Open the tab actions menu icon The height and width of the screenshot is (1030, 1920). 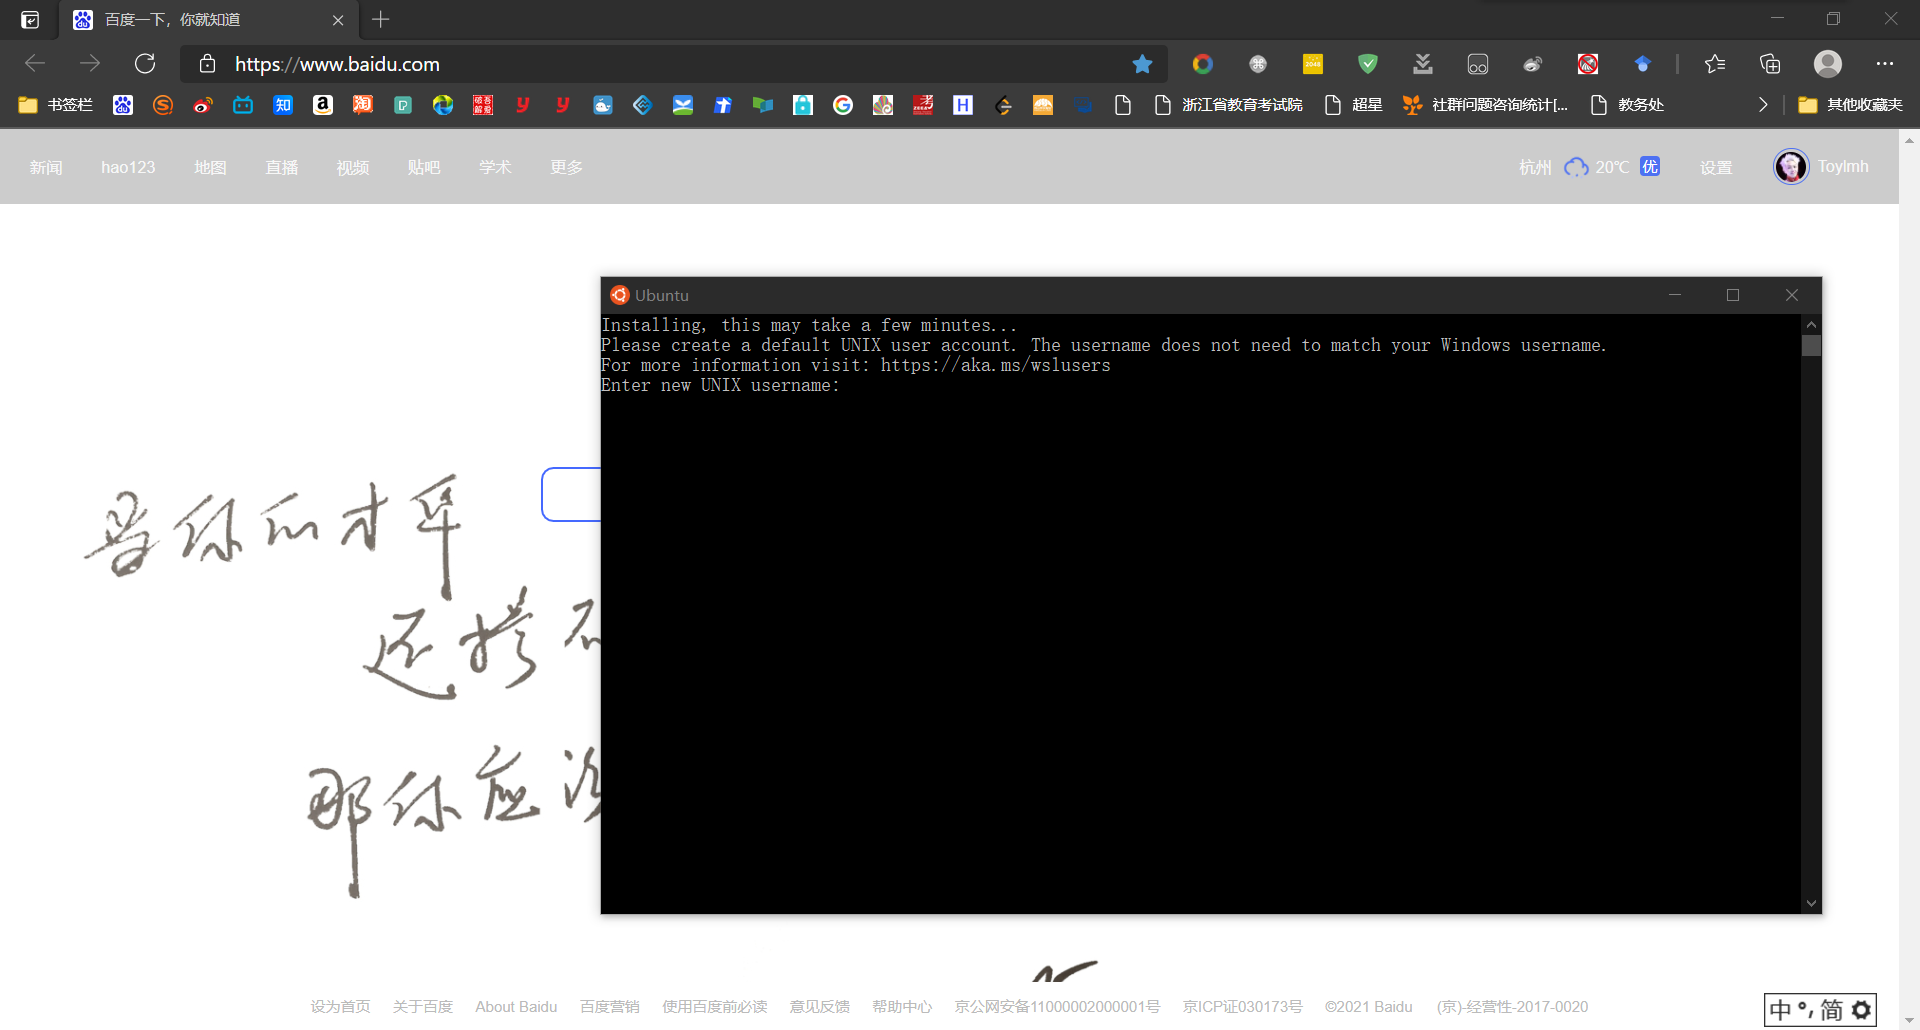tap(30, 20)
